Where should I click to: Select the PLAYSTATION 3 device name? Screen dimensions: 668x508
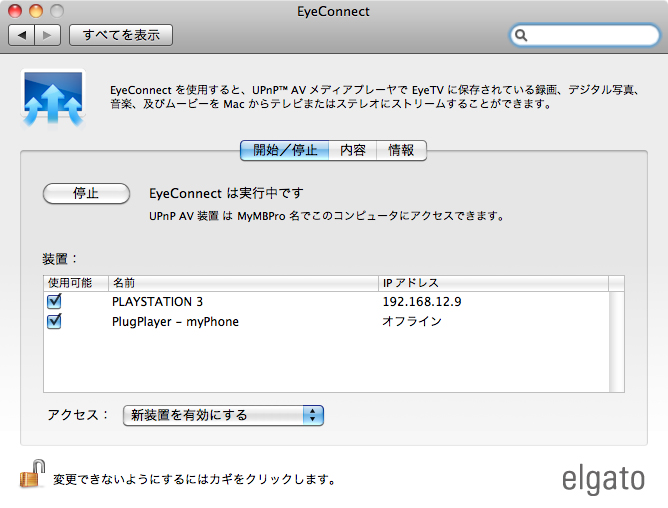point(157,302)
